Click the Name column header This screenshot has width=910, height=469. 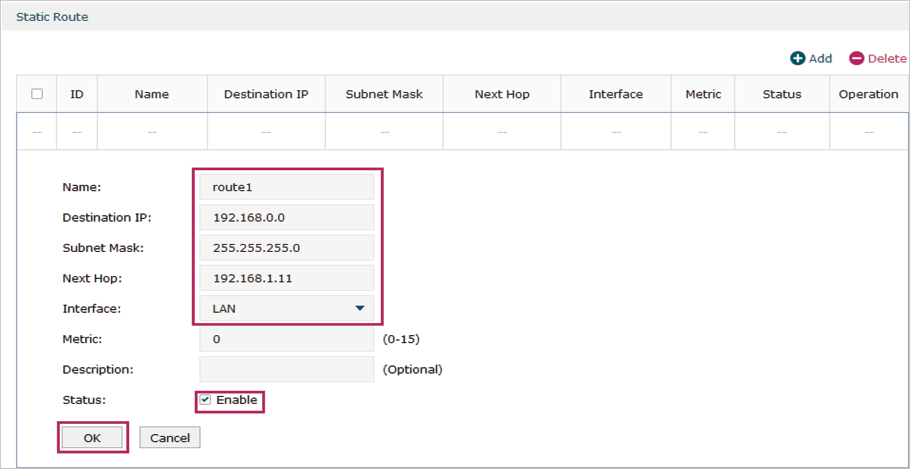click(152, 94)
